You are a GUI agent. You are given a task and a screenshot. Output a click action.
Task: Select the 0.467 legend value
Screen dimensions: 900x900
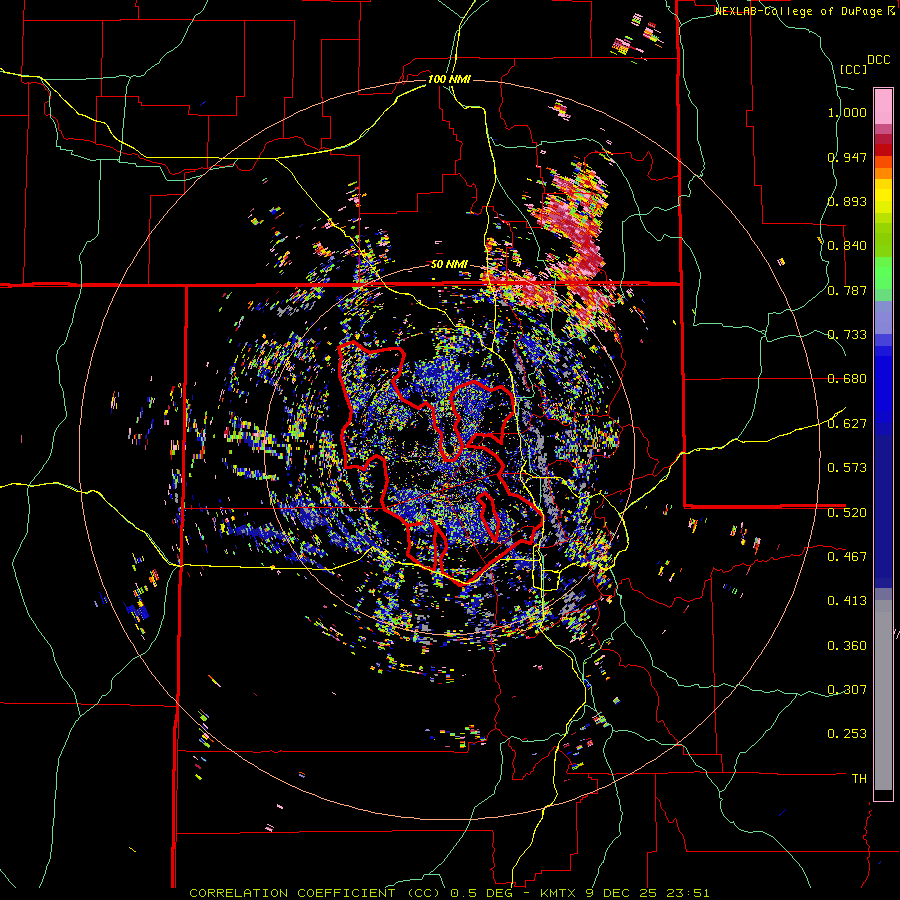pyautogui.click(x=847, y=556)
